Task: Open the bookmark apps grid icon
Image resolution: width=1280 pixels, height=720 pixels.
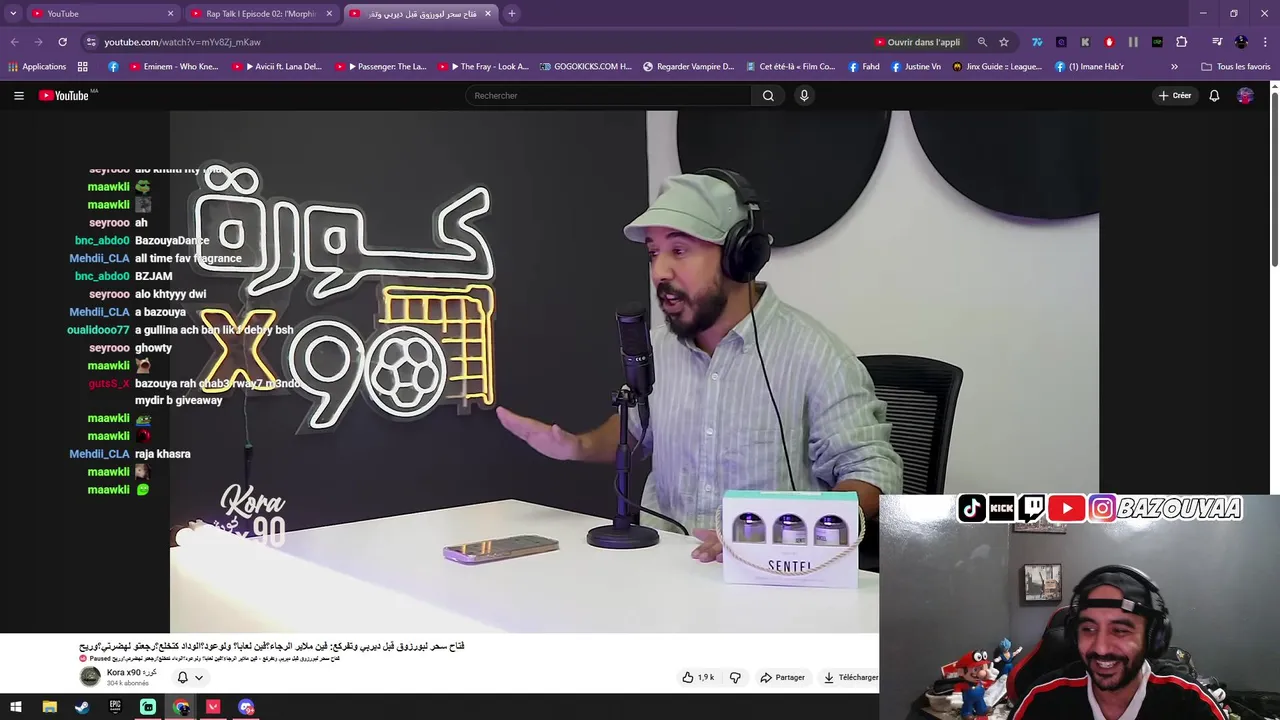Action: 83,67
